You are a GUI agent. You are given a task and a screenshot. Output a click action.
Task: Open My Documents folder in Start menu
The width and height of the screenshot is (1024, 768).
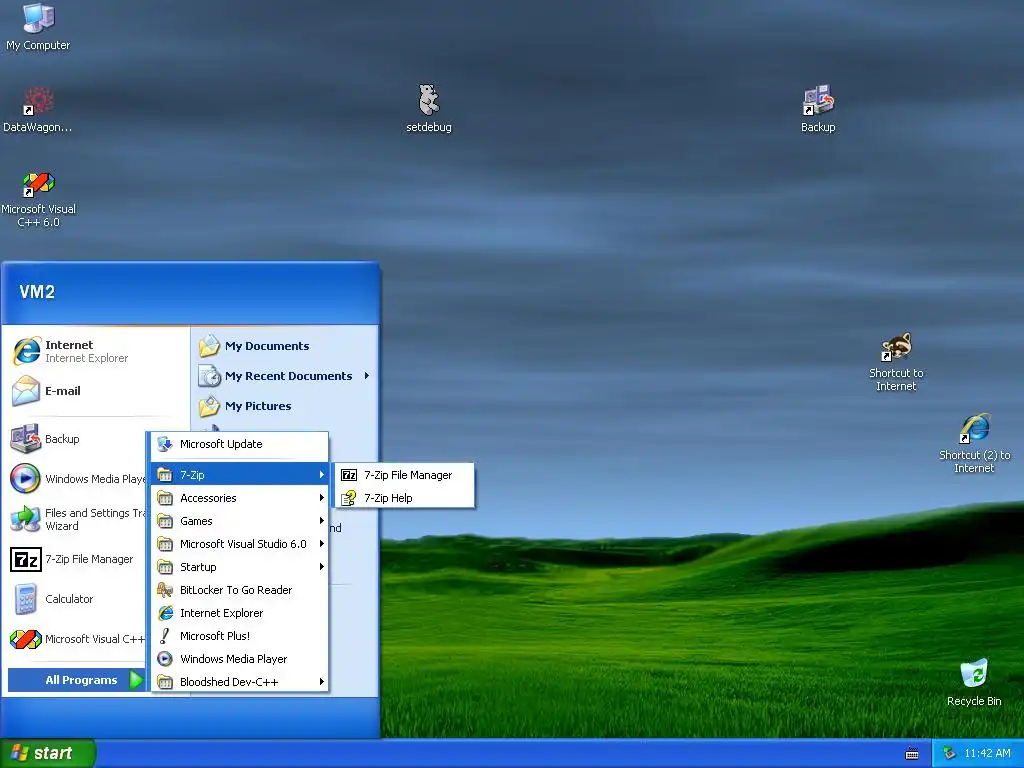pos(285,346)
